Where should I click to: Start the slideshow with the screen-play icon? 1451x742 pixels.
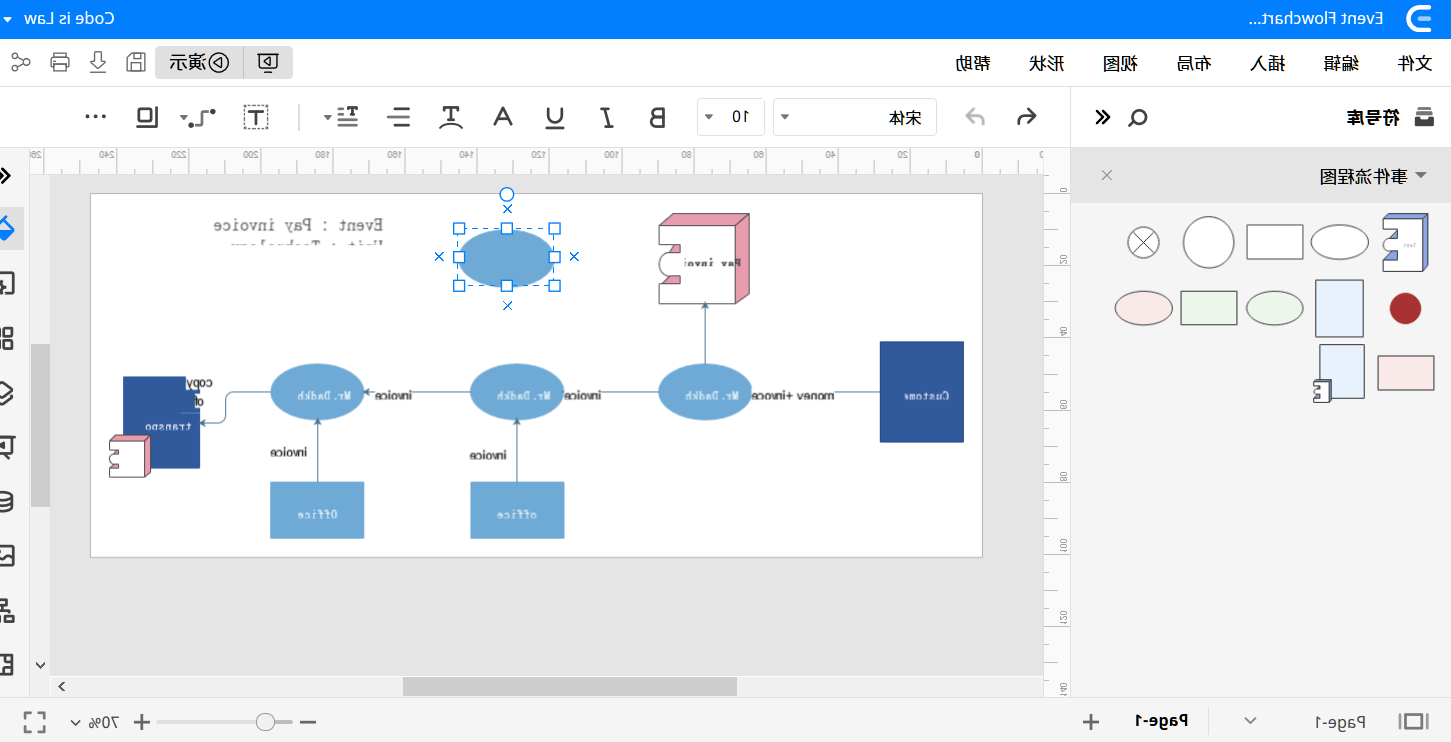(x=268, y=62)
